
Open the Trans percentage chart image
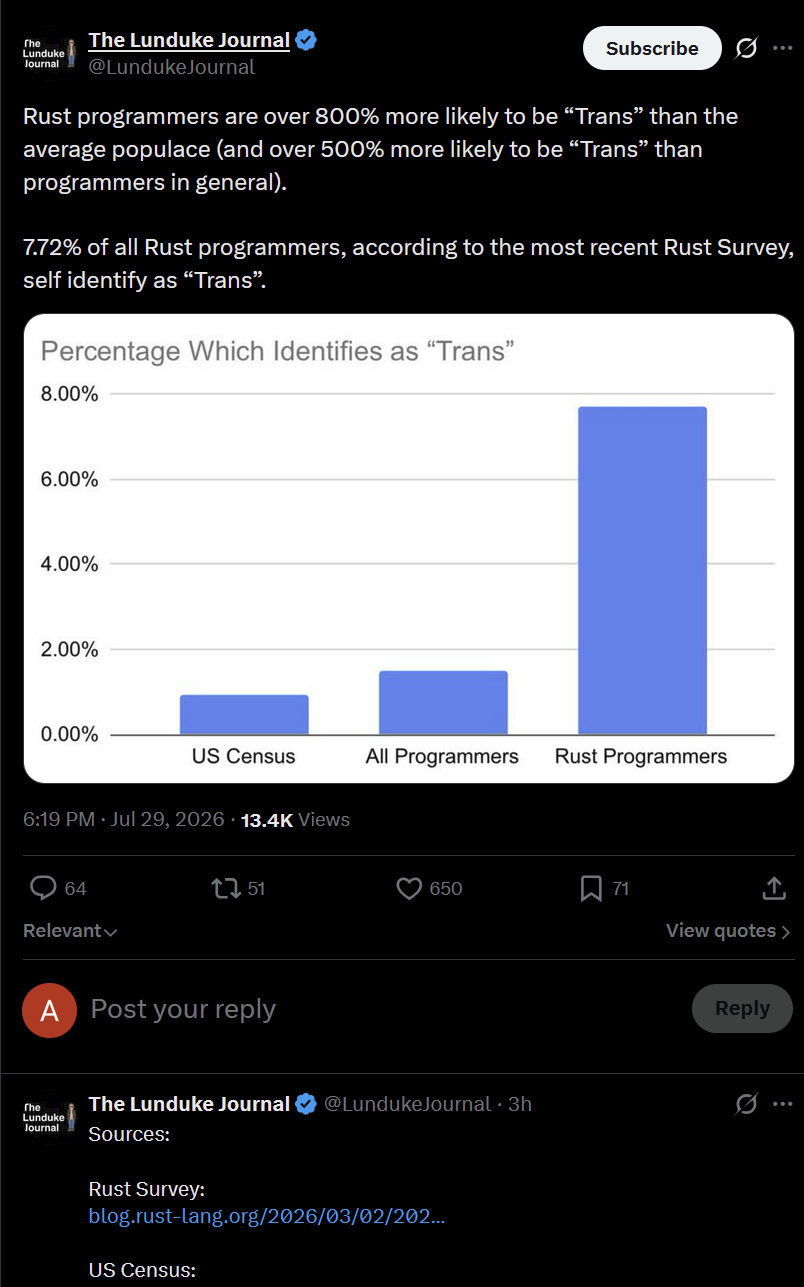pos(409,549)
